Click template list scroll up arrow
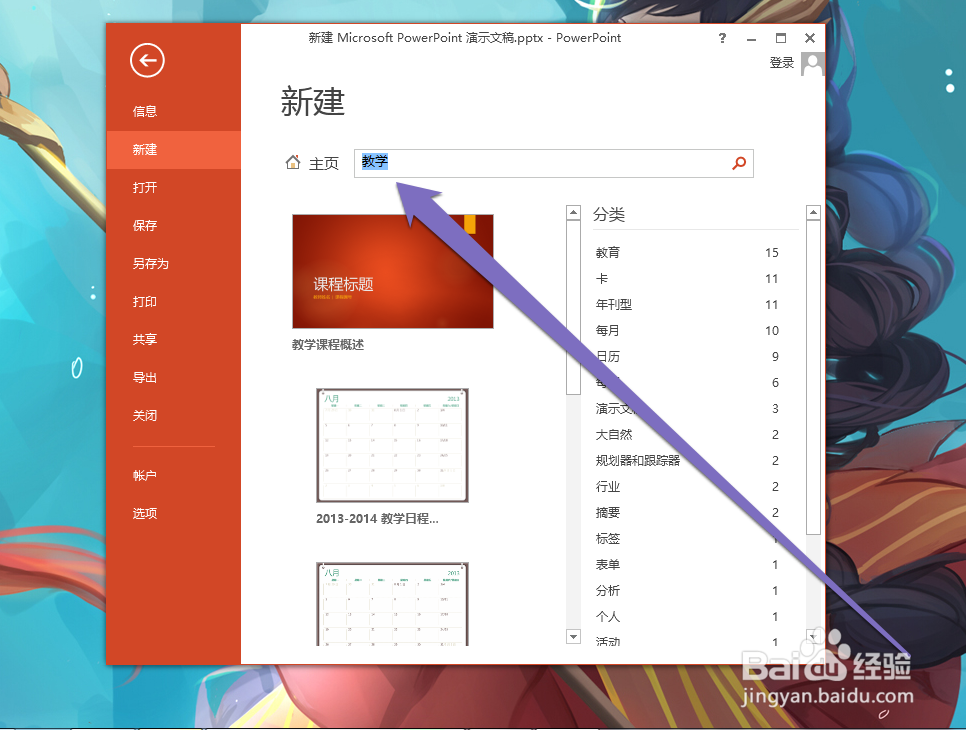966x730 pixels. coord(574,213)
